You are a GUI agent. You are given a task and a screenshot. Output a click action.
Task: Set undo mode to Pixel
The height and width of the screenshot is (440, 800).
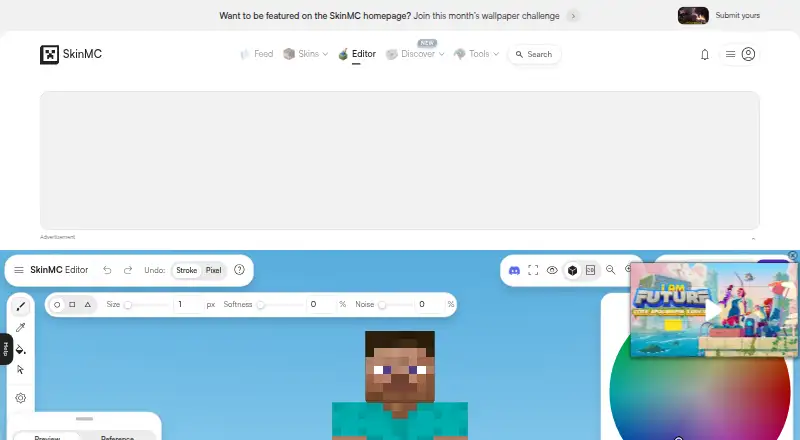coord(213,270)
